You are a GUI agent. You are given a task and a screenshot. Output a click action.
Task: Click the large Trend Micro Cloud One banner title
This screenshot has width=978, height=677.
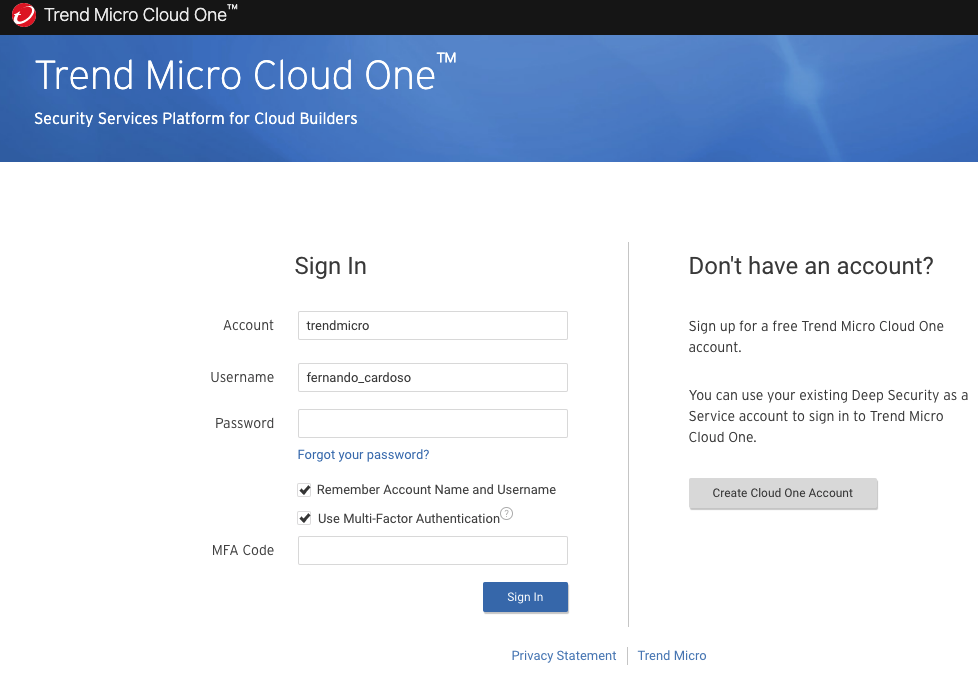click(x=245, y=74)
